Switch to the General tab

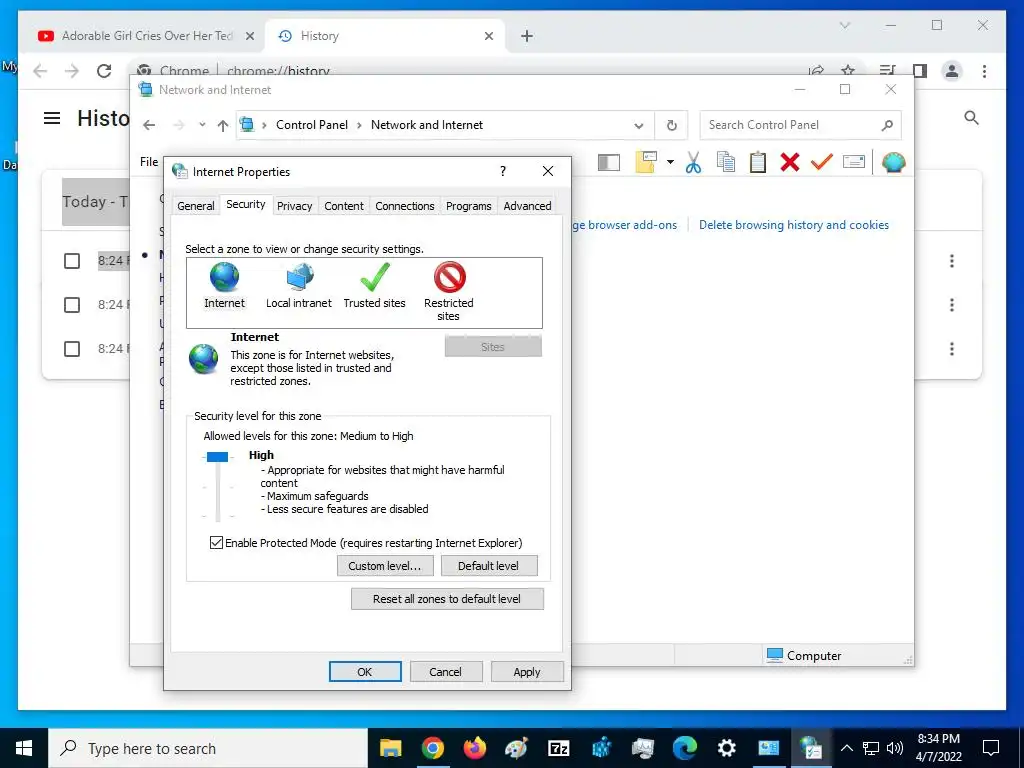[x=195, y=206]
